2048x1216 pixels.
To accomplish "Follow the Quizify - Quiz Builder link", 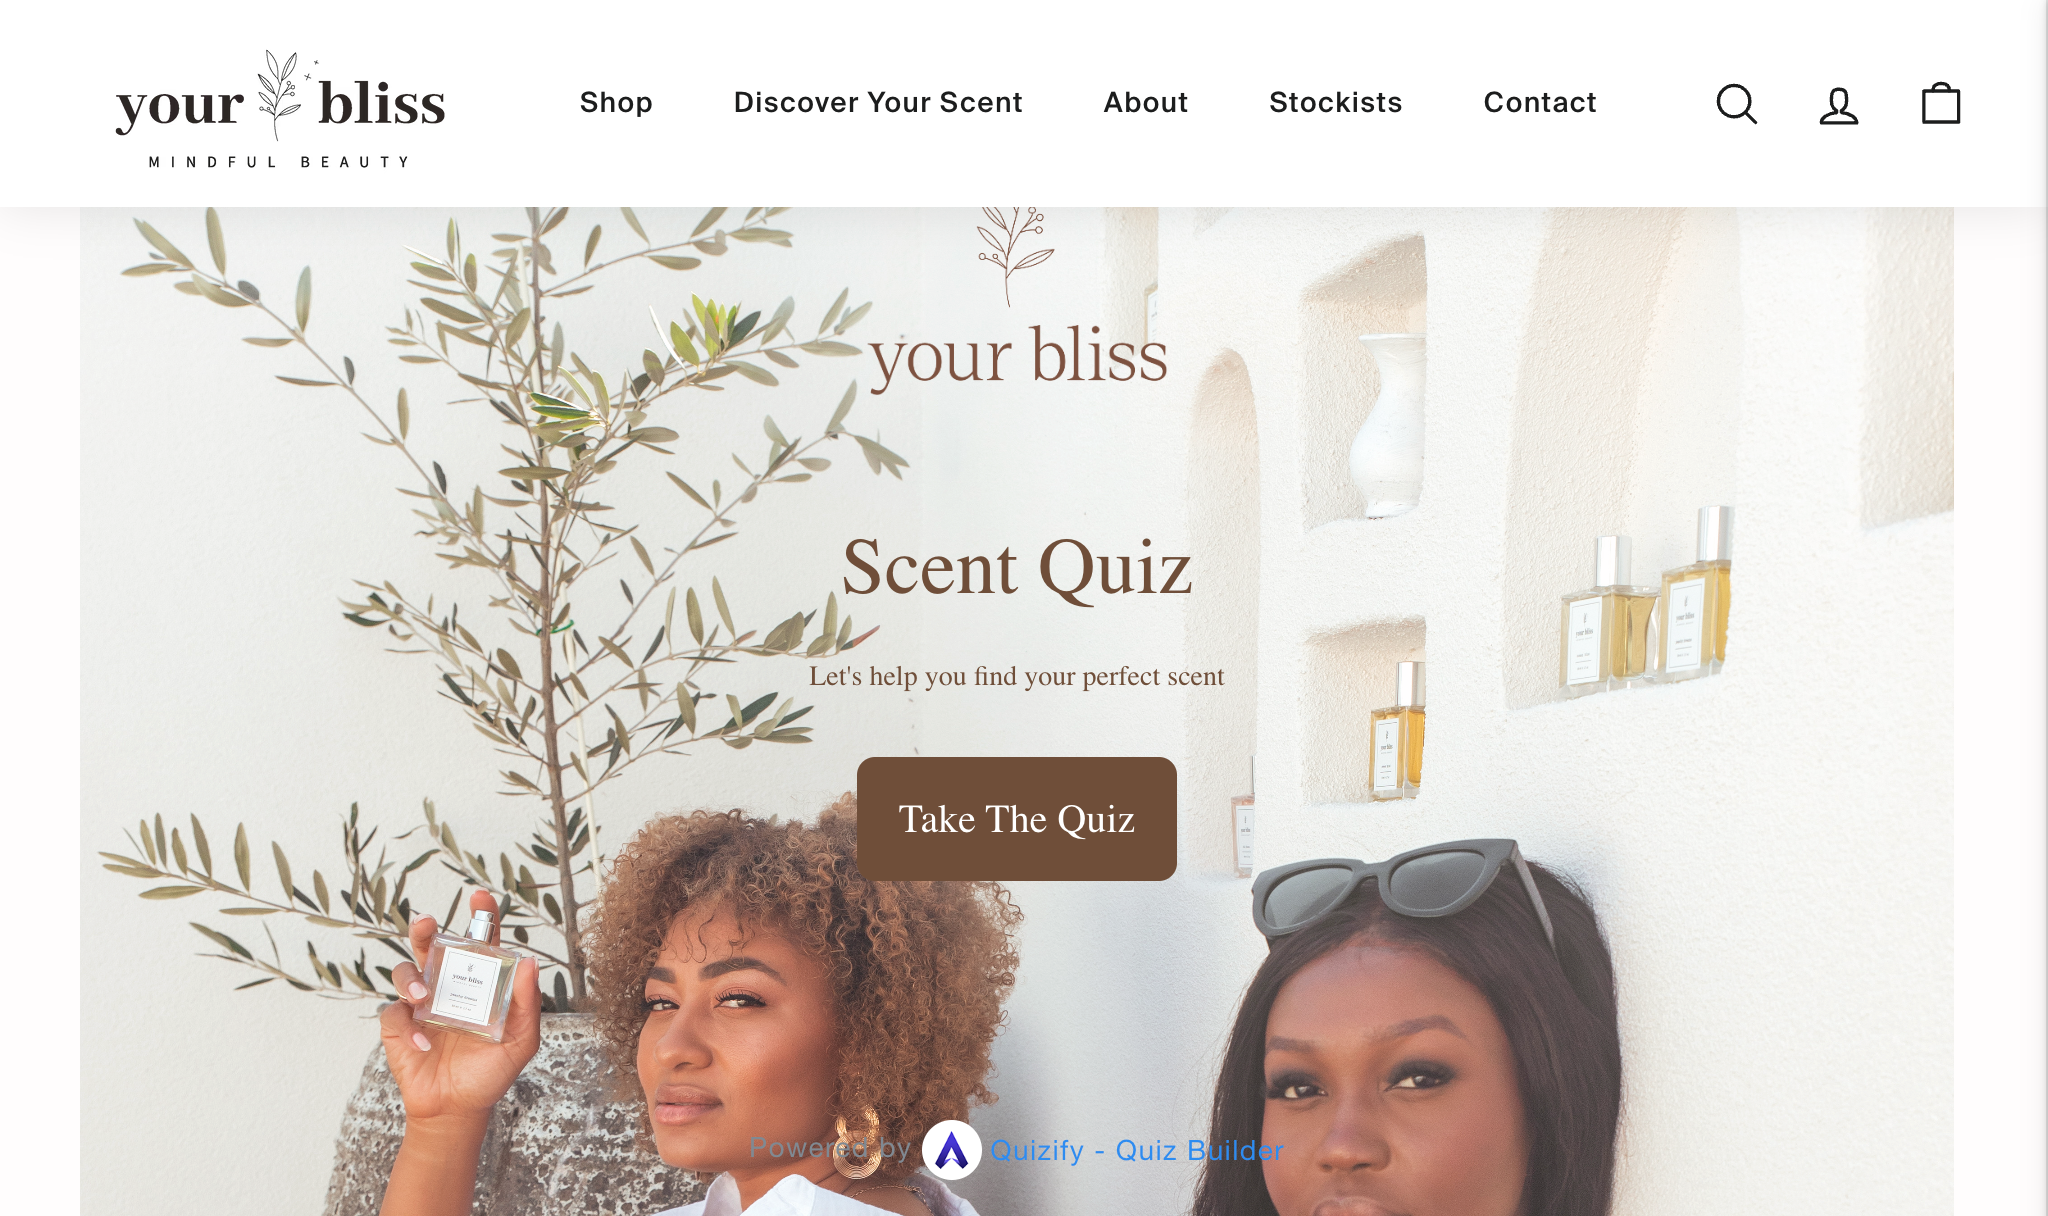I will pyautogui.click(x=1137, y=1150).
